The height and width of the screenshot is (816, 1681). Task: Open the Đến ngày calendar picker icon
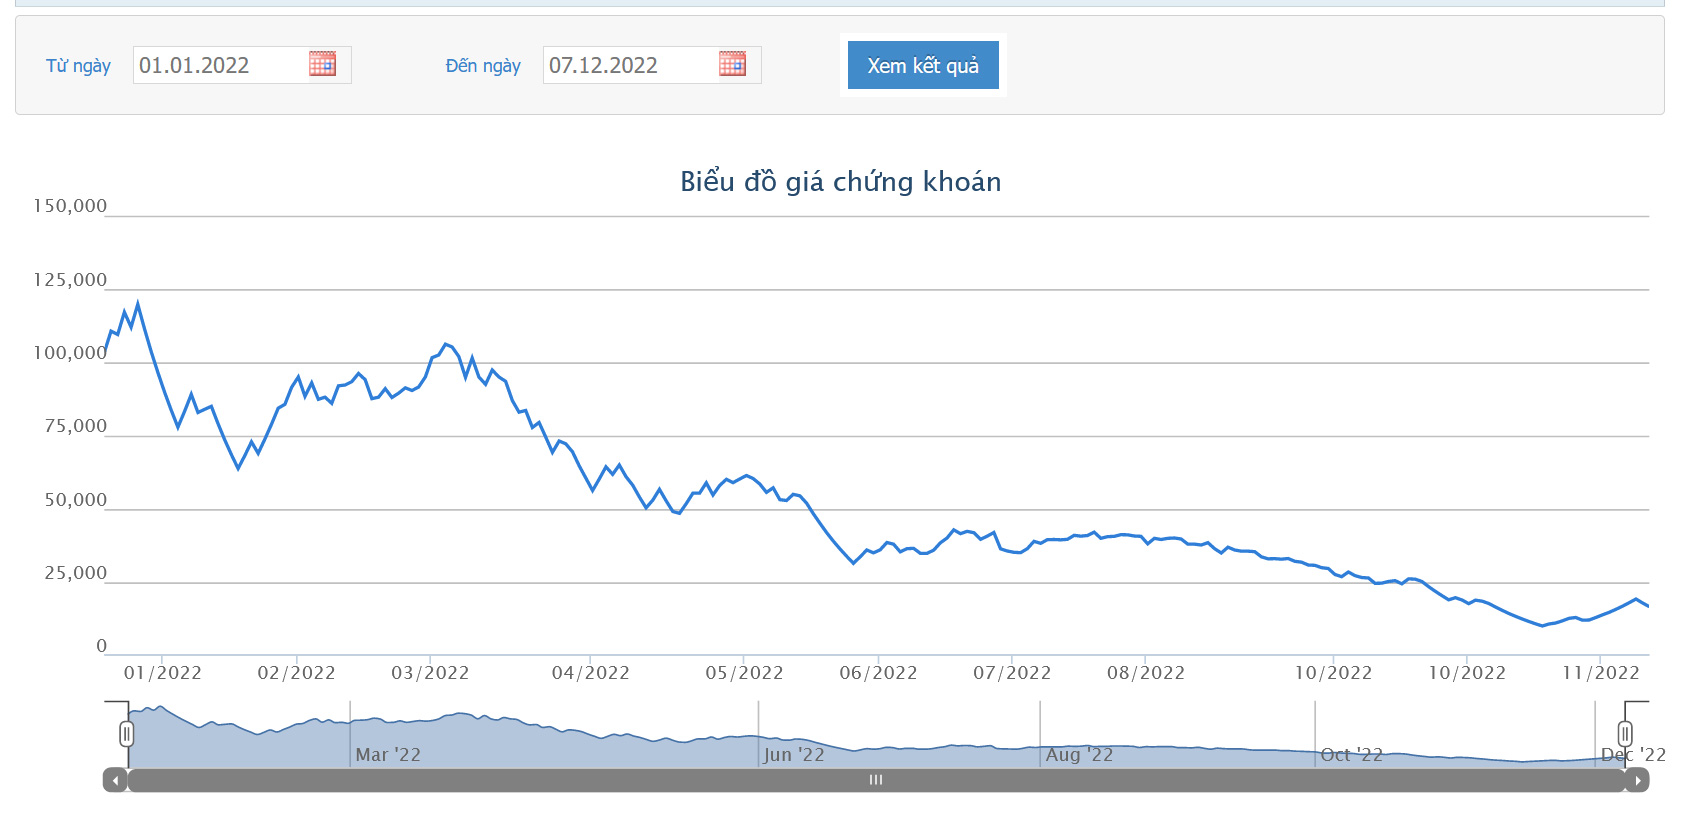[x=732, y=64]
